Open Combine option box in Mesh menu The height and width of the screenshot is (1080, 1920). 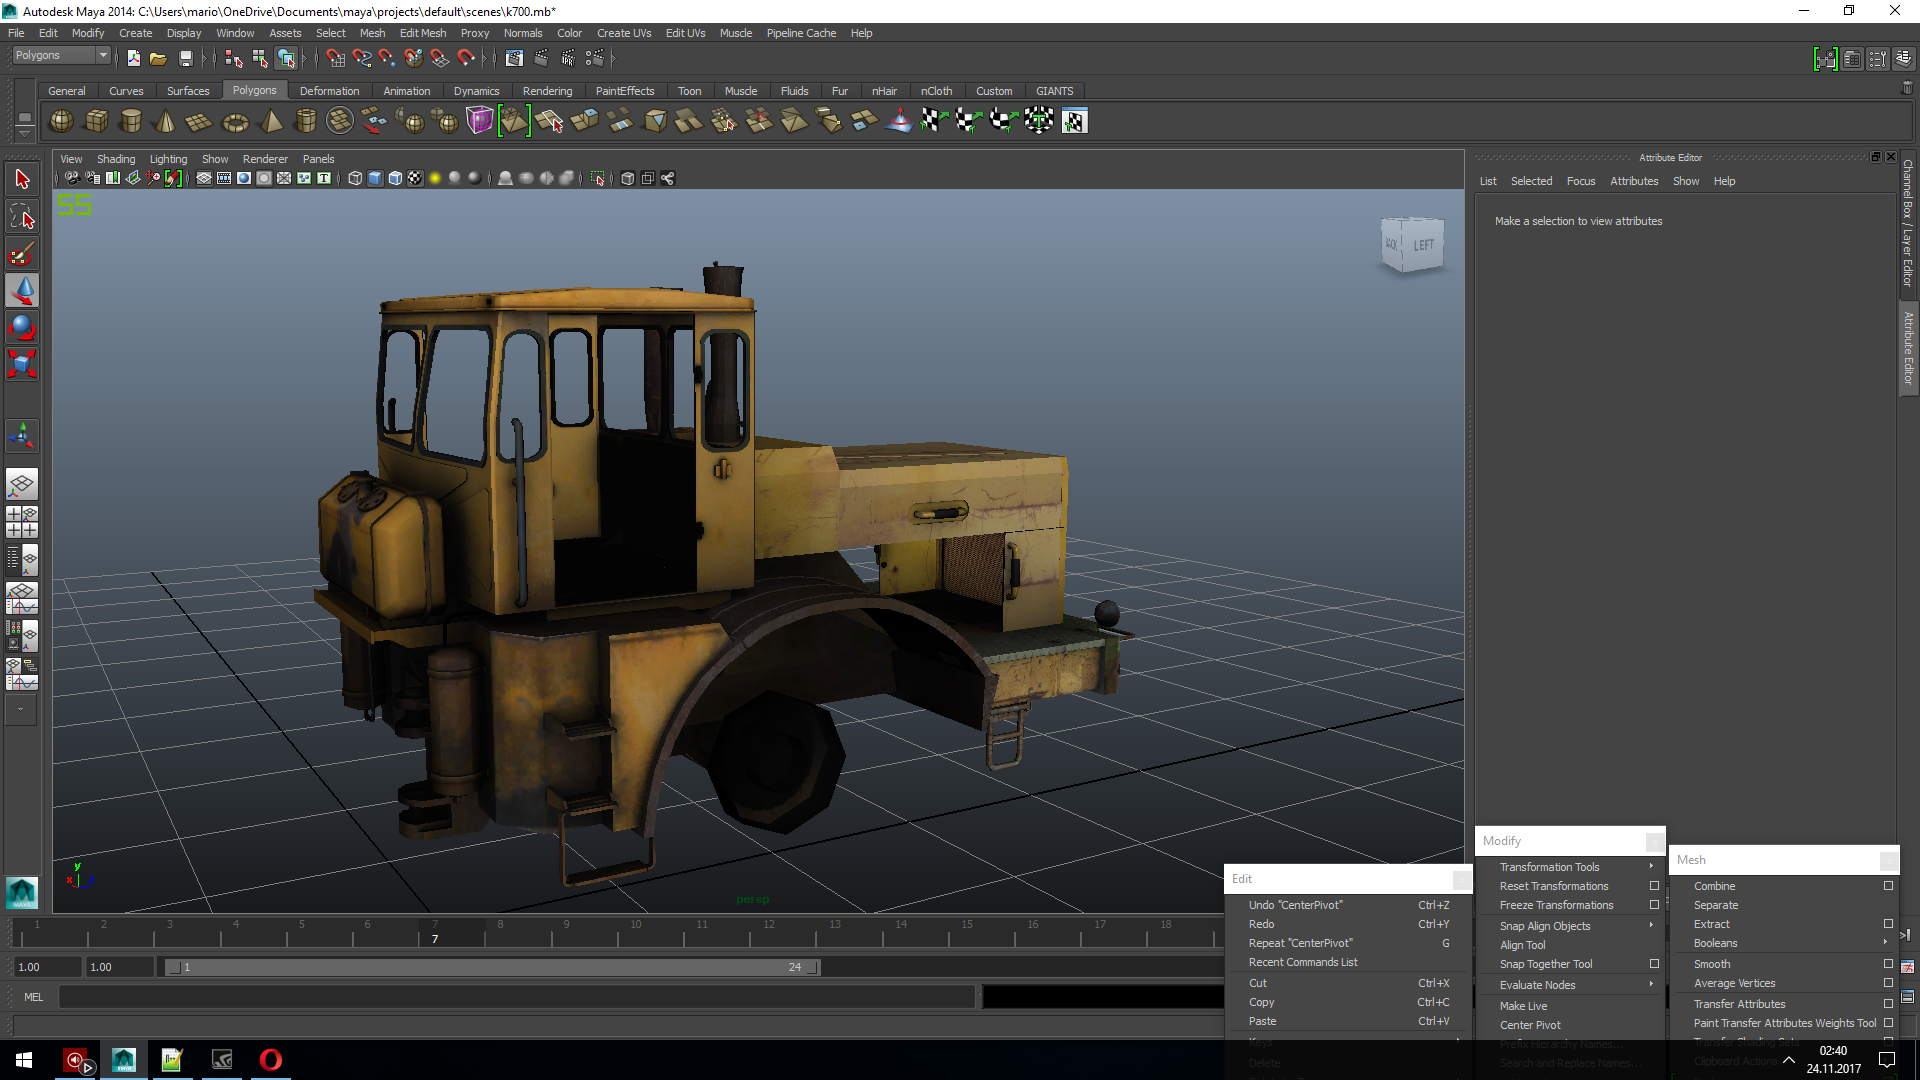(x=1888, y=886)
